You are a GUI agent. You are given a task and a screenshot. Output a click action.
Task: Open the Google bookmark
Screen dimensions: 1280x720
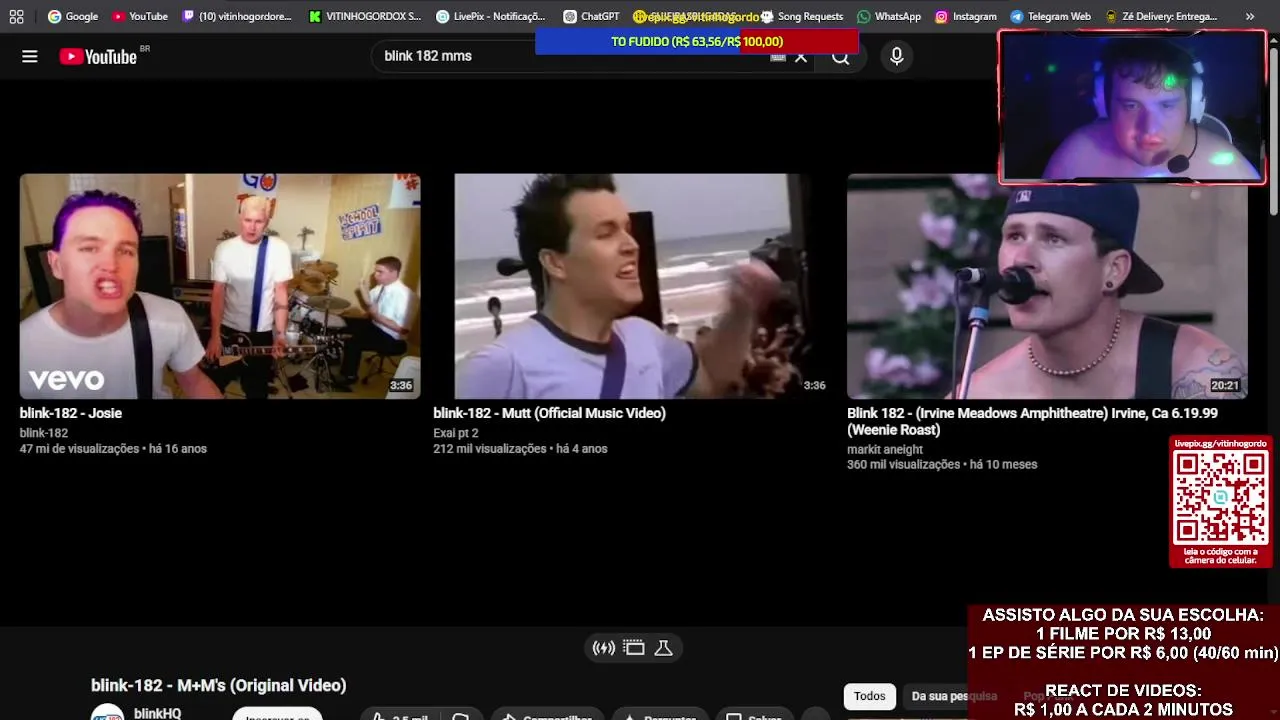click(72, 16)
